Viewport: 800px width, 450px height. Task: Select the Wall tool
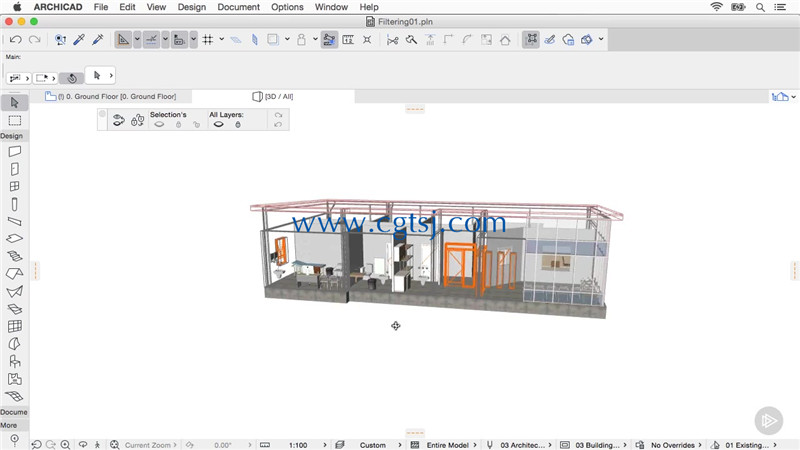coord(14,151)
